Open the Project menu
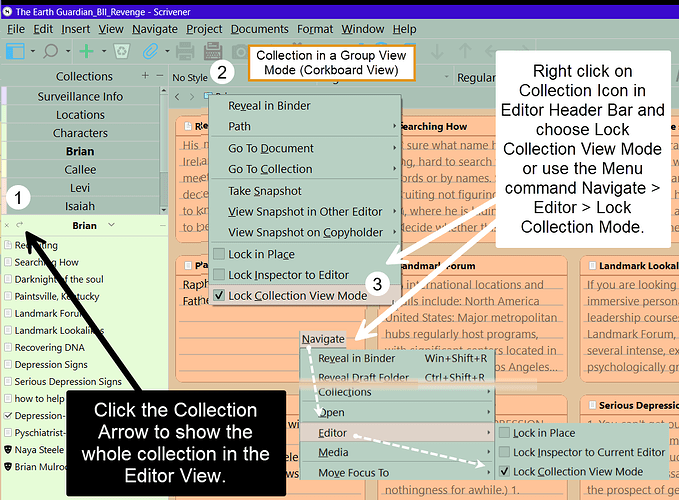The height and width of the screenshot is (500, 679). pyautogui.click(x=204, y=29)
